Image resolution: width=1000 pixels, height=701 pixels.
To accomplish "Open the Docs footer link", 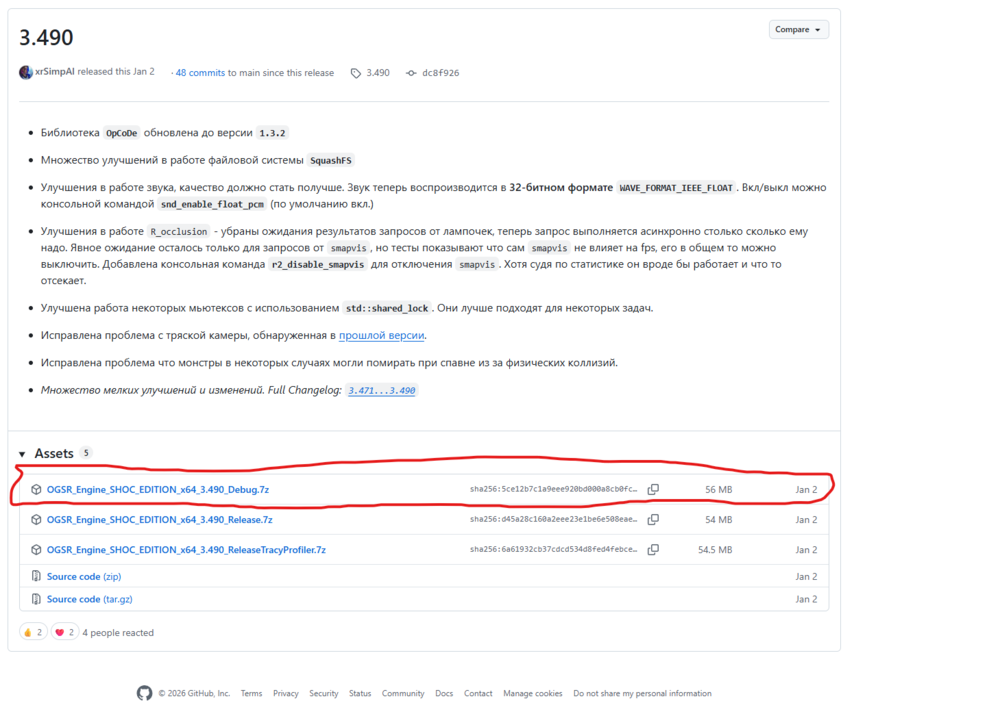I will click(444, 693).
